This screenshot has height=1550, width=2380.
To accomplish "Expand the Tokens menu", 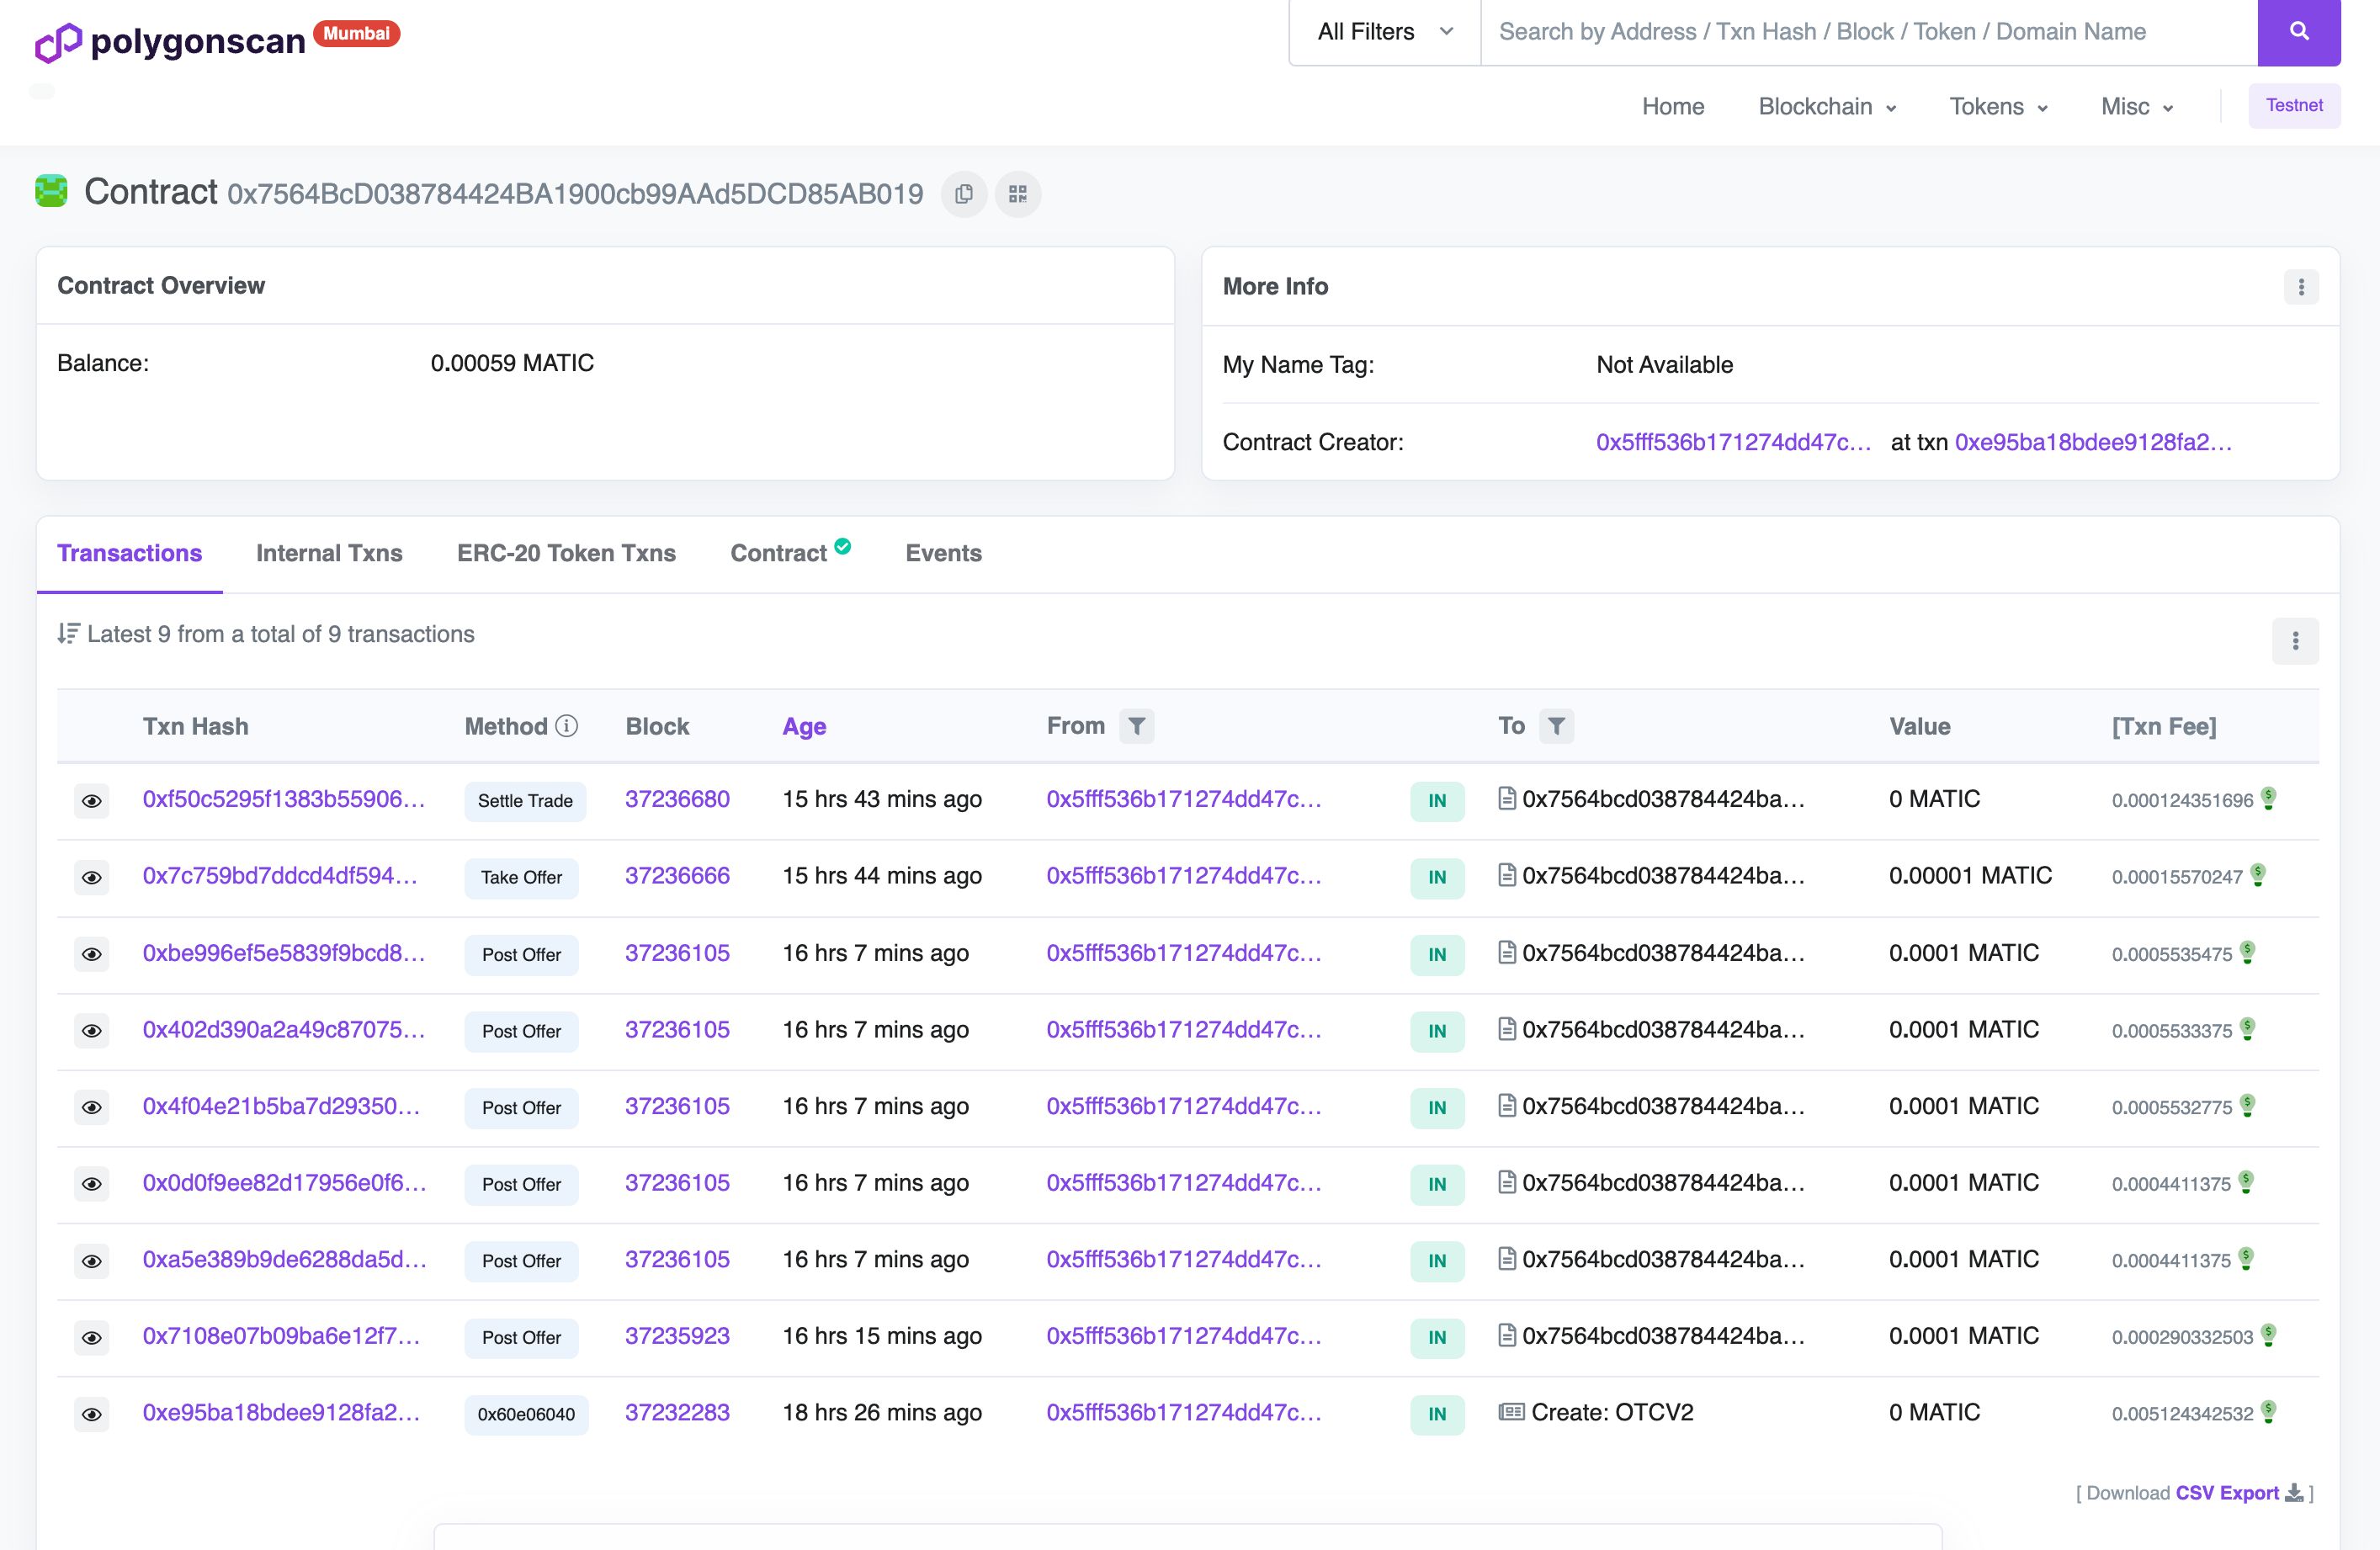I will (x=1998, y=107).
